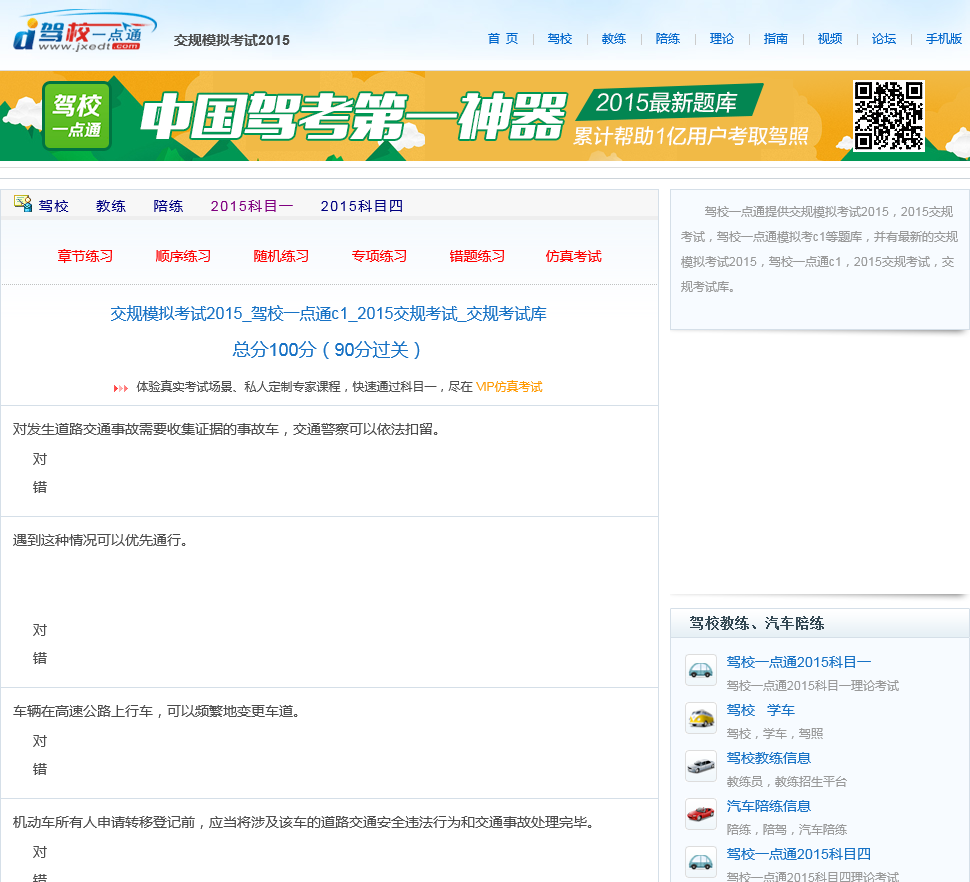Select 对 for the 高速公路变更车道 question
Screen dimensions: 970x882
coord(40,740)
